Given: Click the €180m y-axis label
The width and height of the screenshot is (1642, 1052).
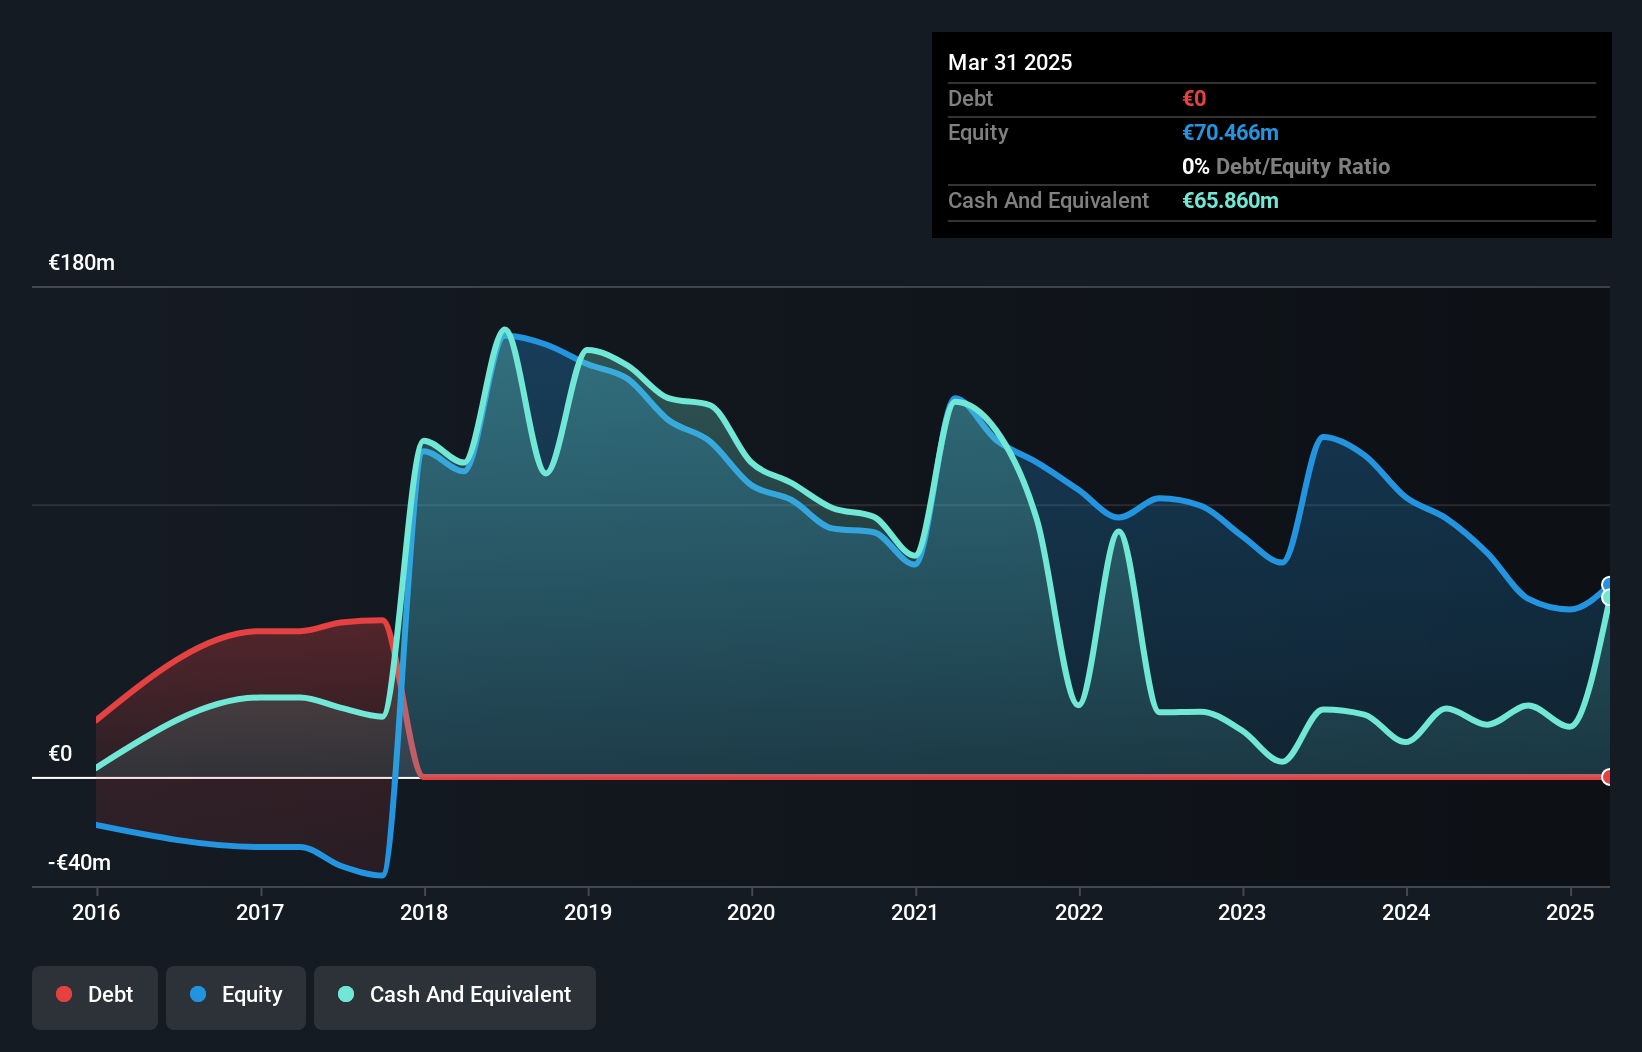Looking at the screenshot, I should [x=82, y=263].
